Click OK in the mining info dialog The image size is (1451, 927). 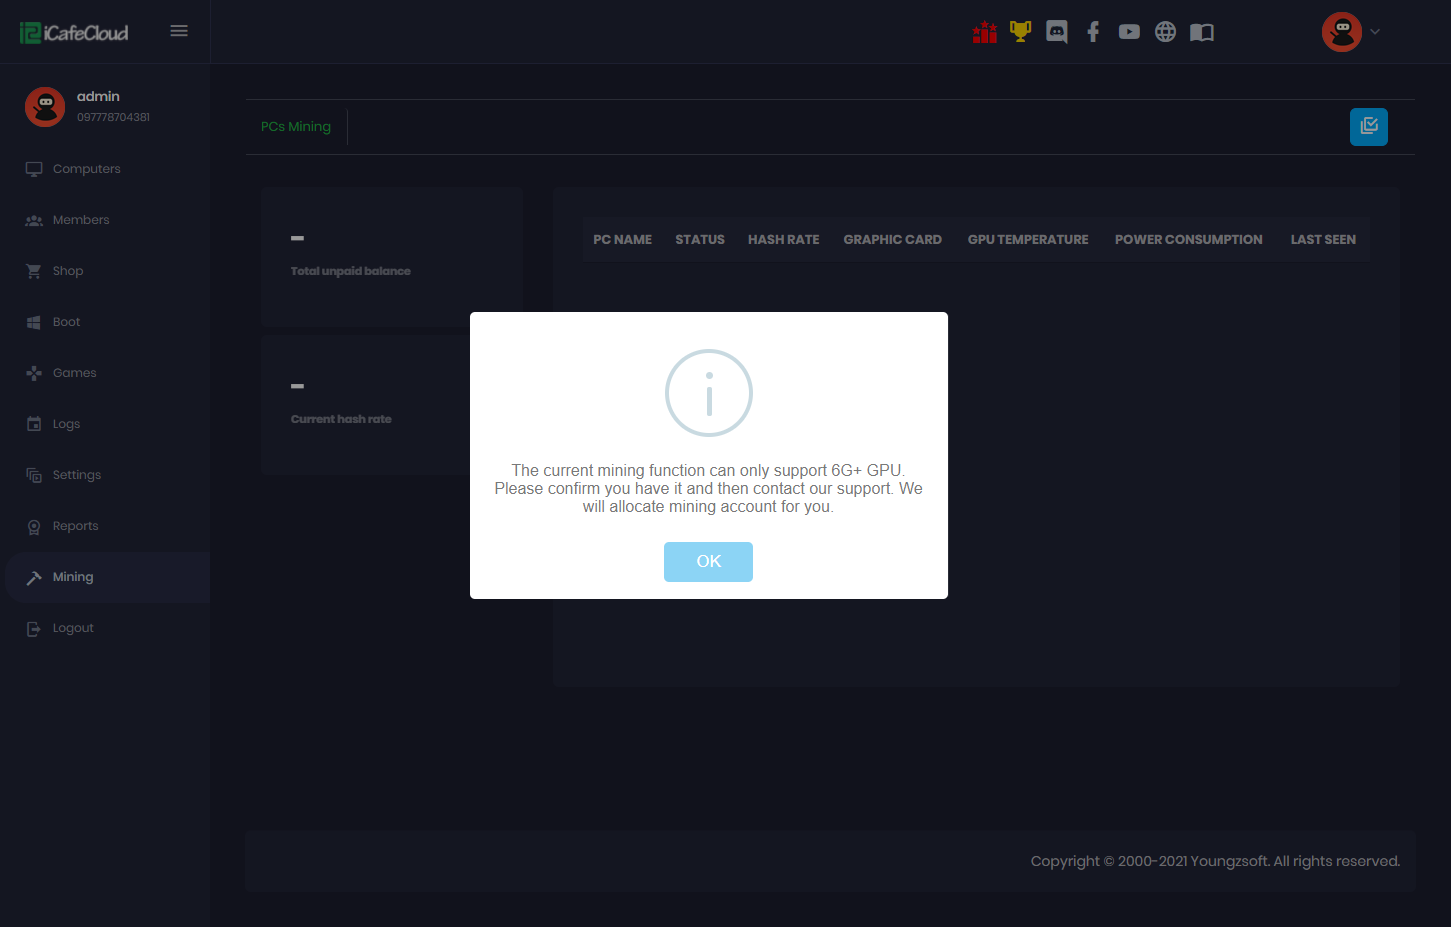[708, 561]
